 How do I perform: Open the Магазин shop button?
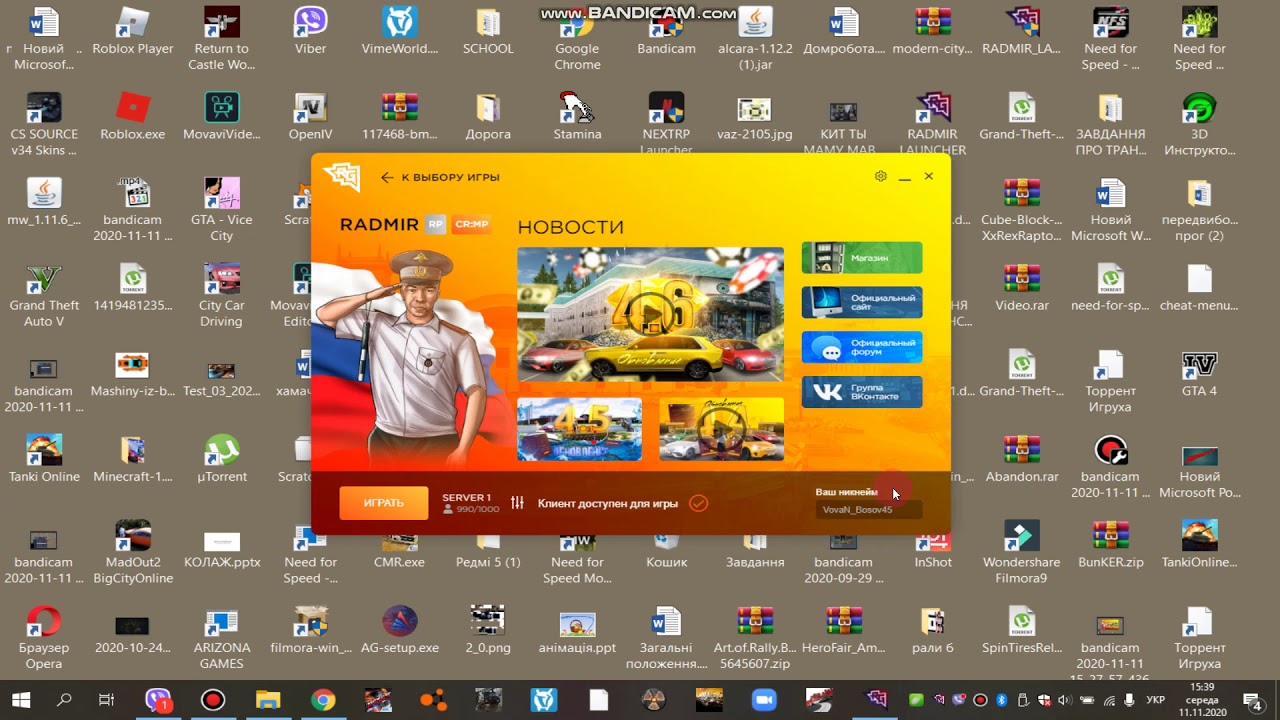(862, 257)
